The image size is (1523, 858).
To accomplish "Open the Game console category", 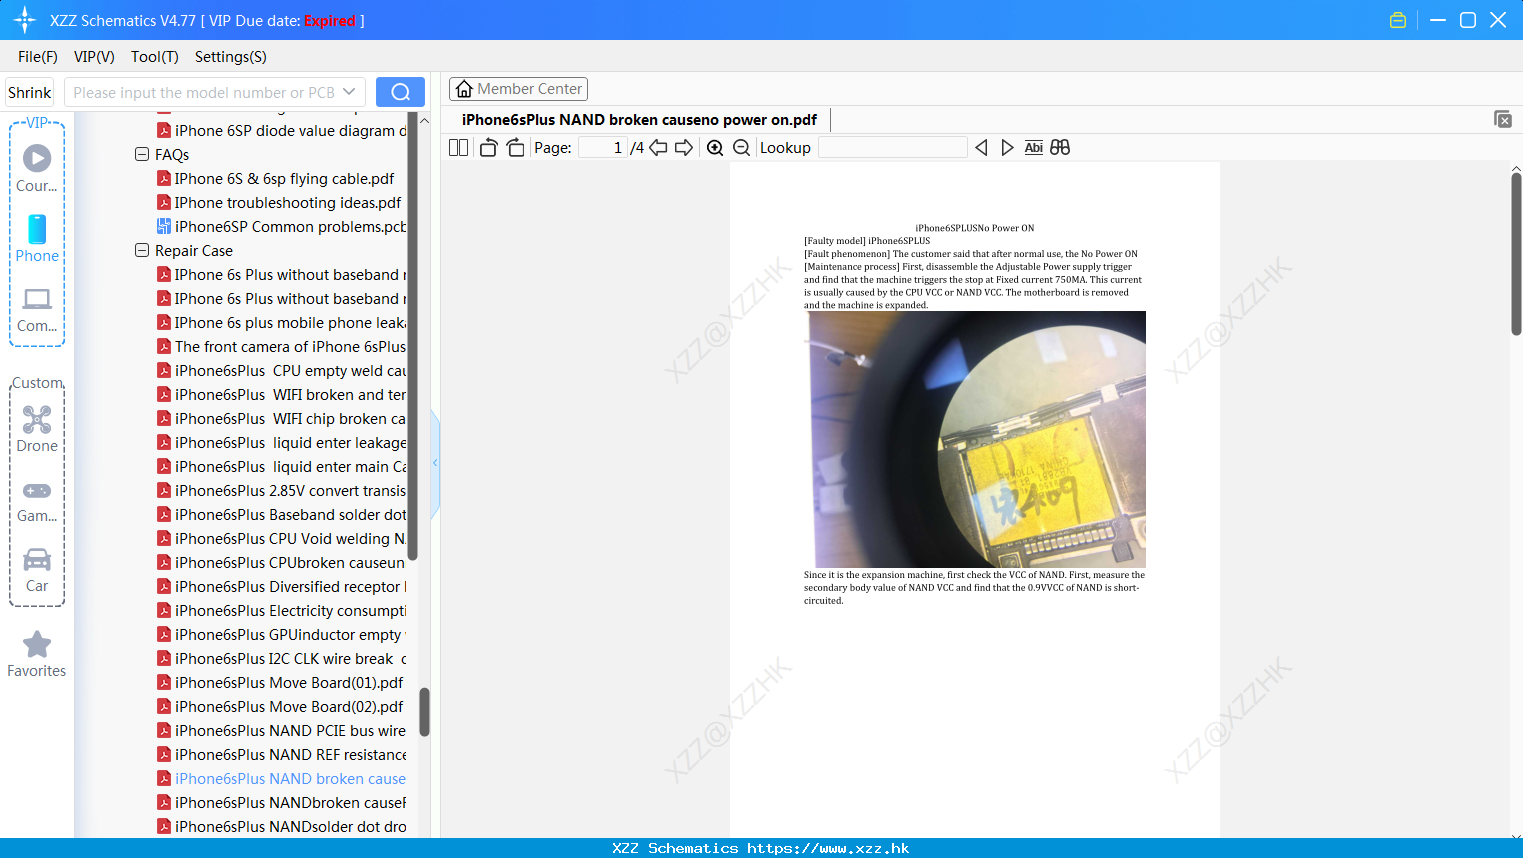I will pyautogui.click(x=37, y=500).
